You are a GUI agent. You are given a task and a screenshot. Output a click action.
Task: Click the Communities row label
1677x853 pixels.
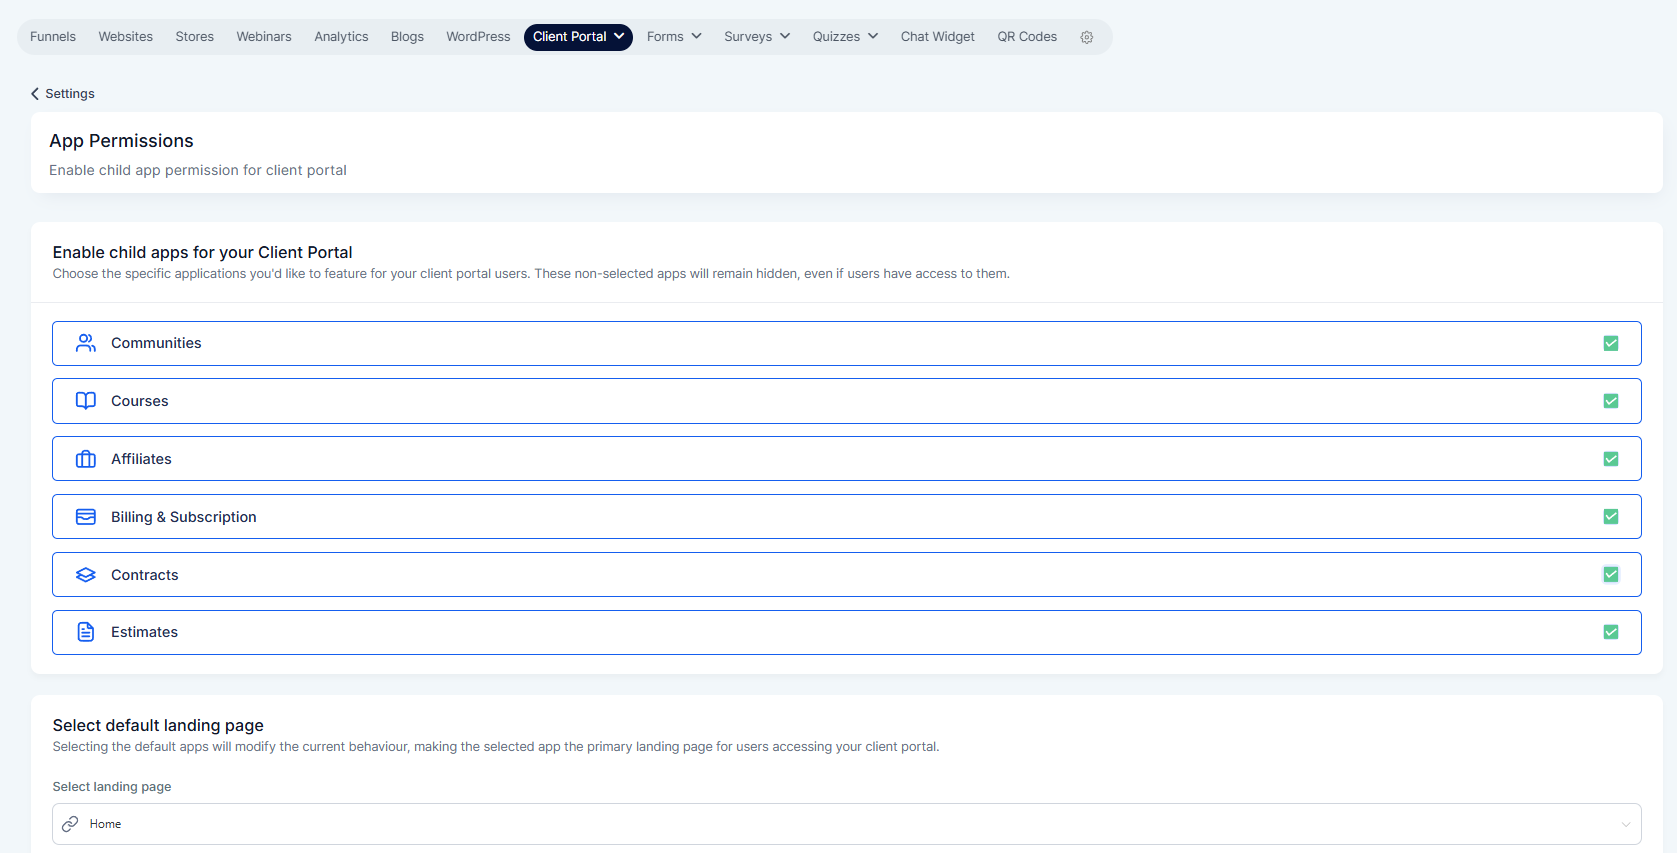[156, 343]
